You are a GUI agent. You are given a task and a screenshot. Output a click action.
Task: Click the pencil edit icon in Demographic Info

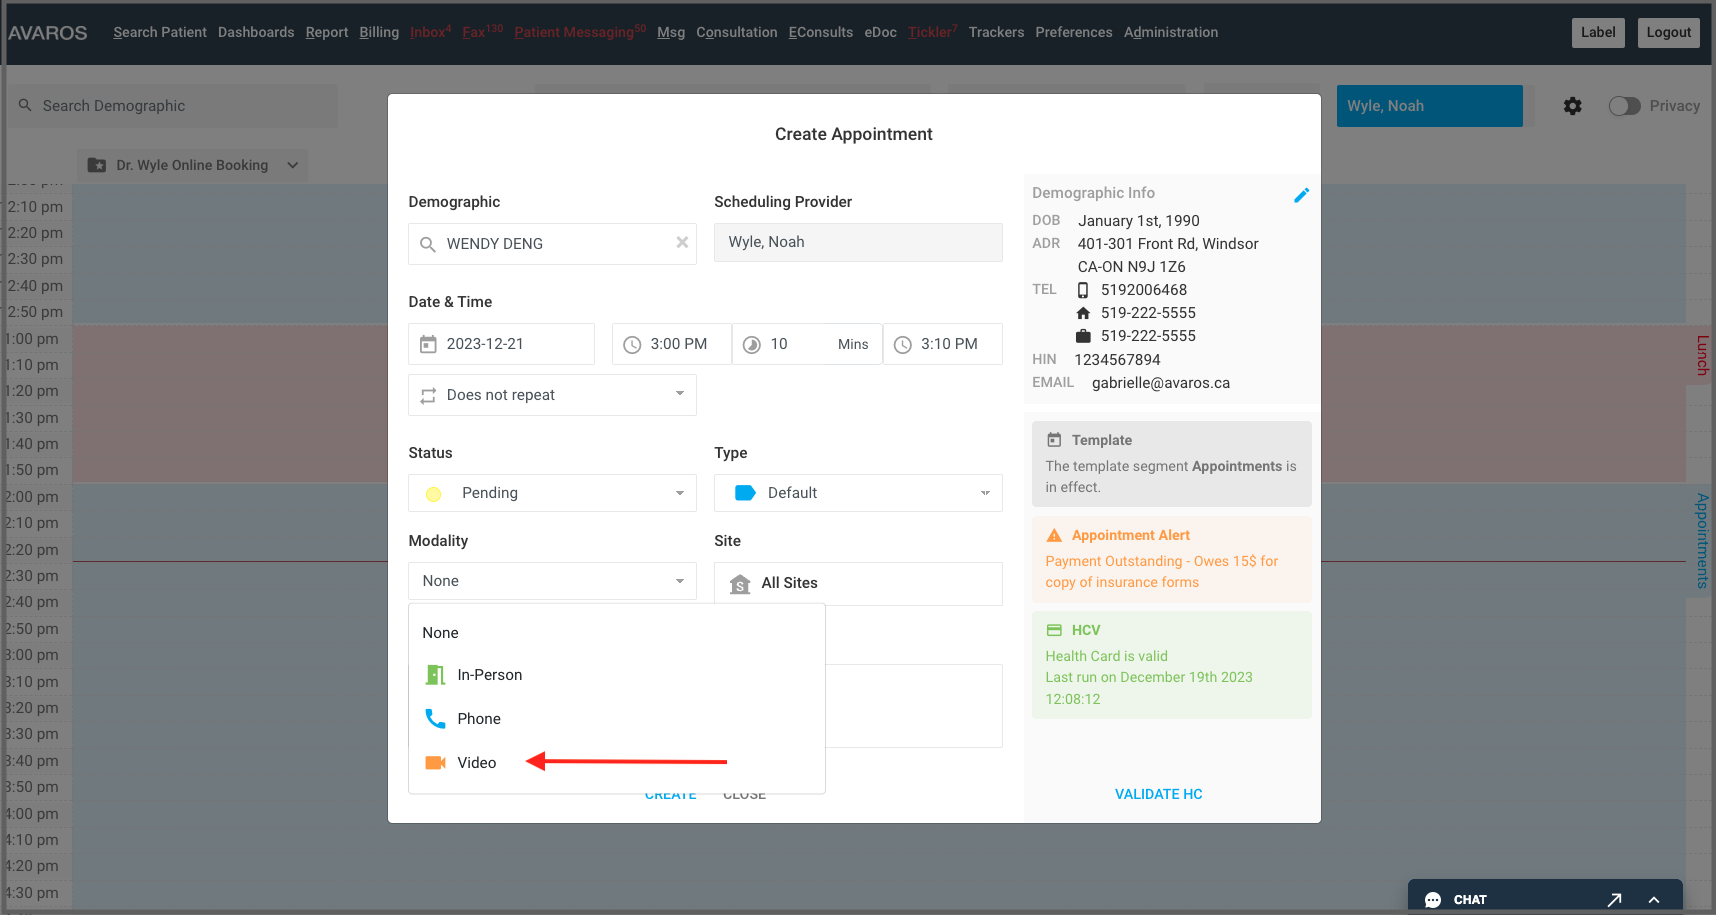tap(1301, 195)
